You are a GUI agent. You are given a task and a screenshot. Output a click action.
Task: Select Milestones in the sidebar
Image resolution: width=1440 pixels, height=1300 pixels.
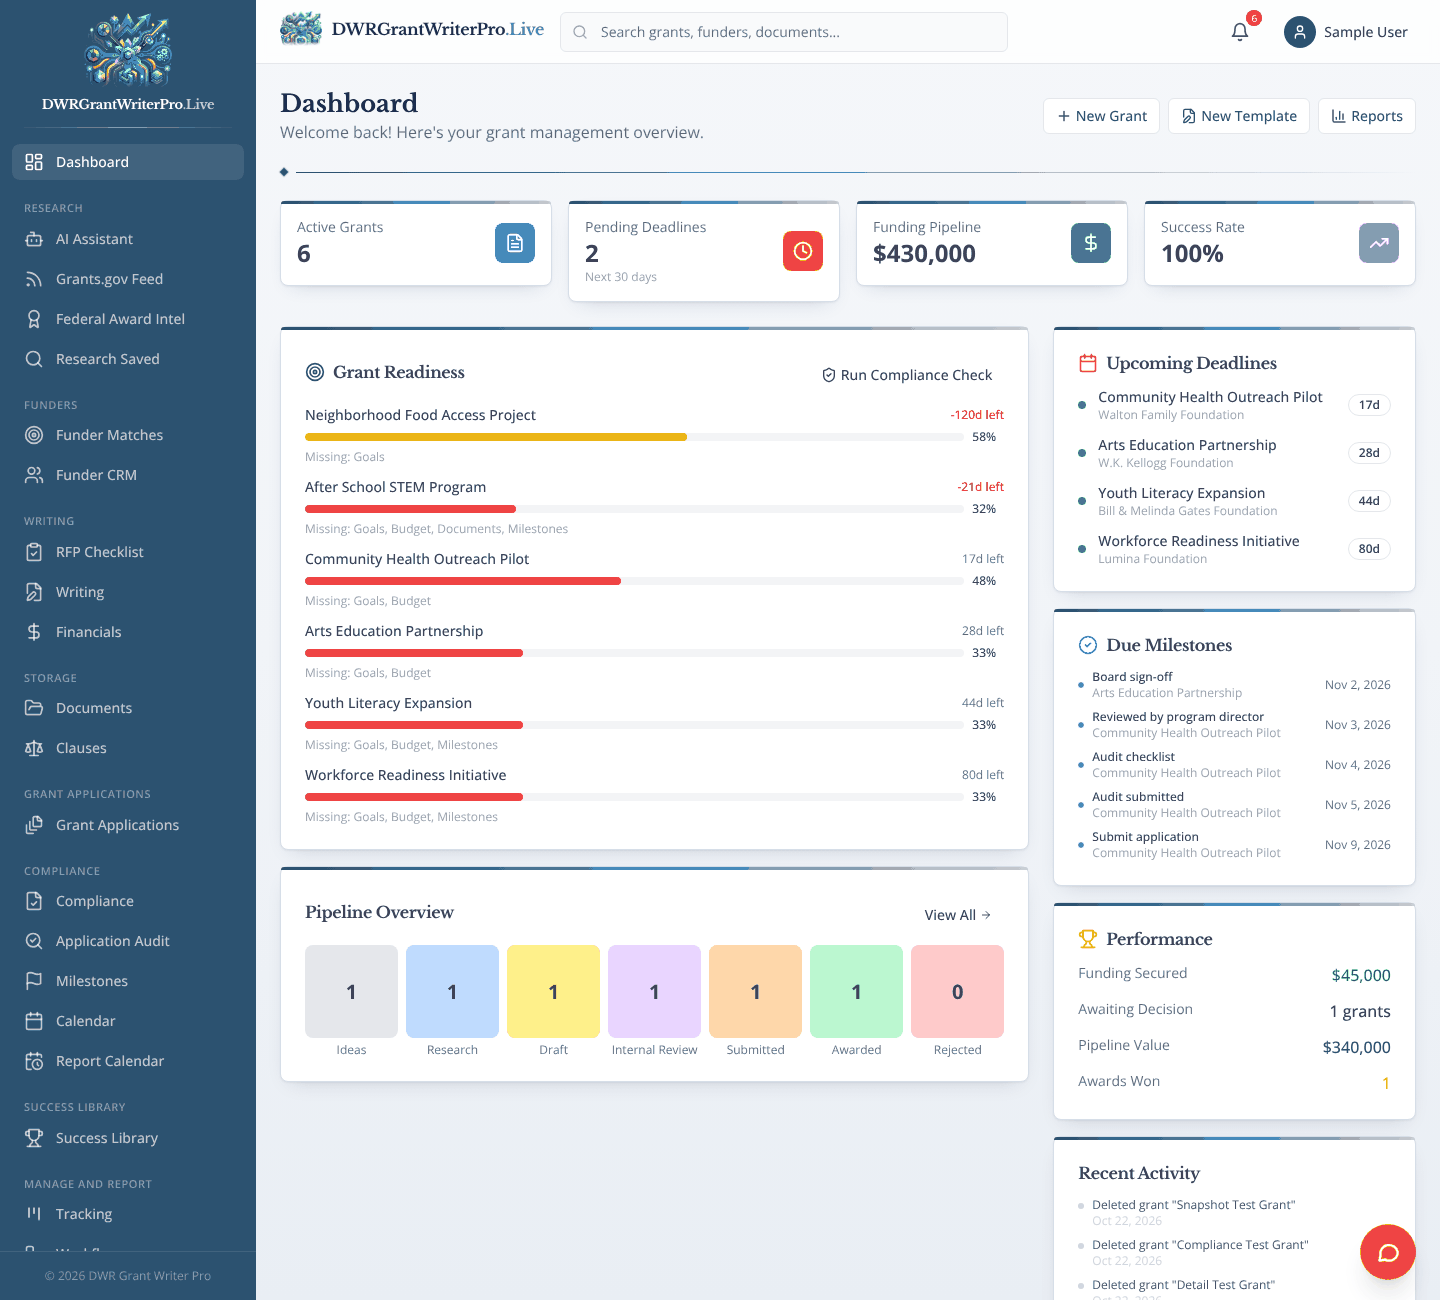[128, 981]
